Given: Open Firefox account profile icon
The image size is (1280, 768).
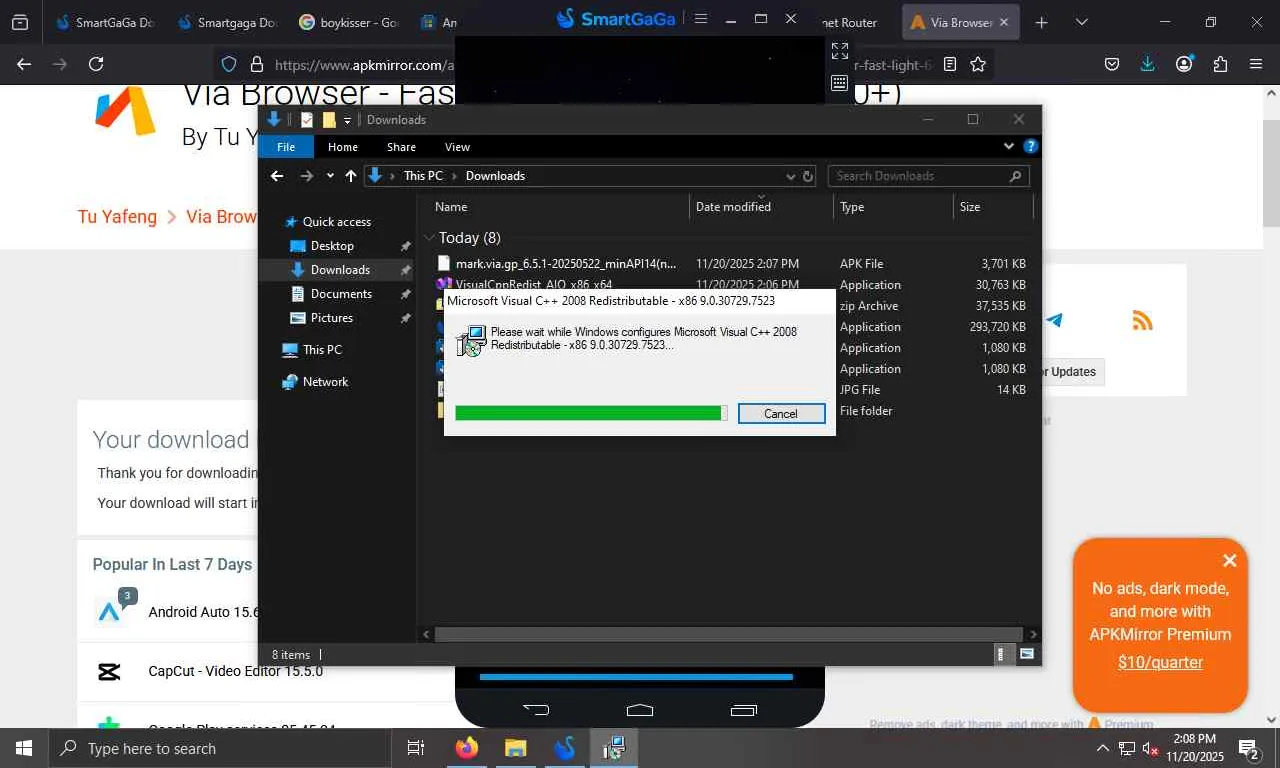Looking at the screenshot, I should pyautogui.click(x=1184, y=64).
